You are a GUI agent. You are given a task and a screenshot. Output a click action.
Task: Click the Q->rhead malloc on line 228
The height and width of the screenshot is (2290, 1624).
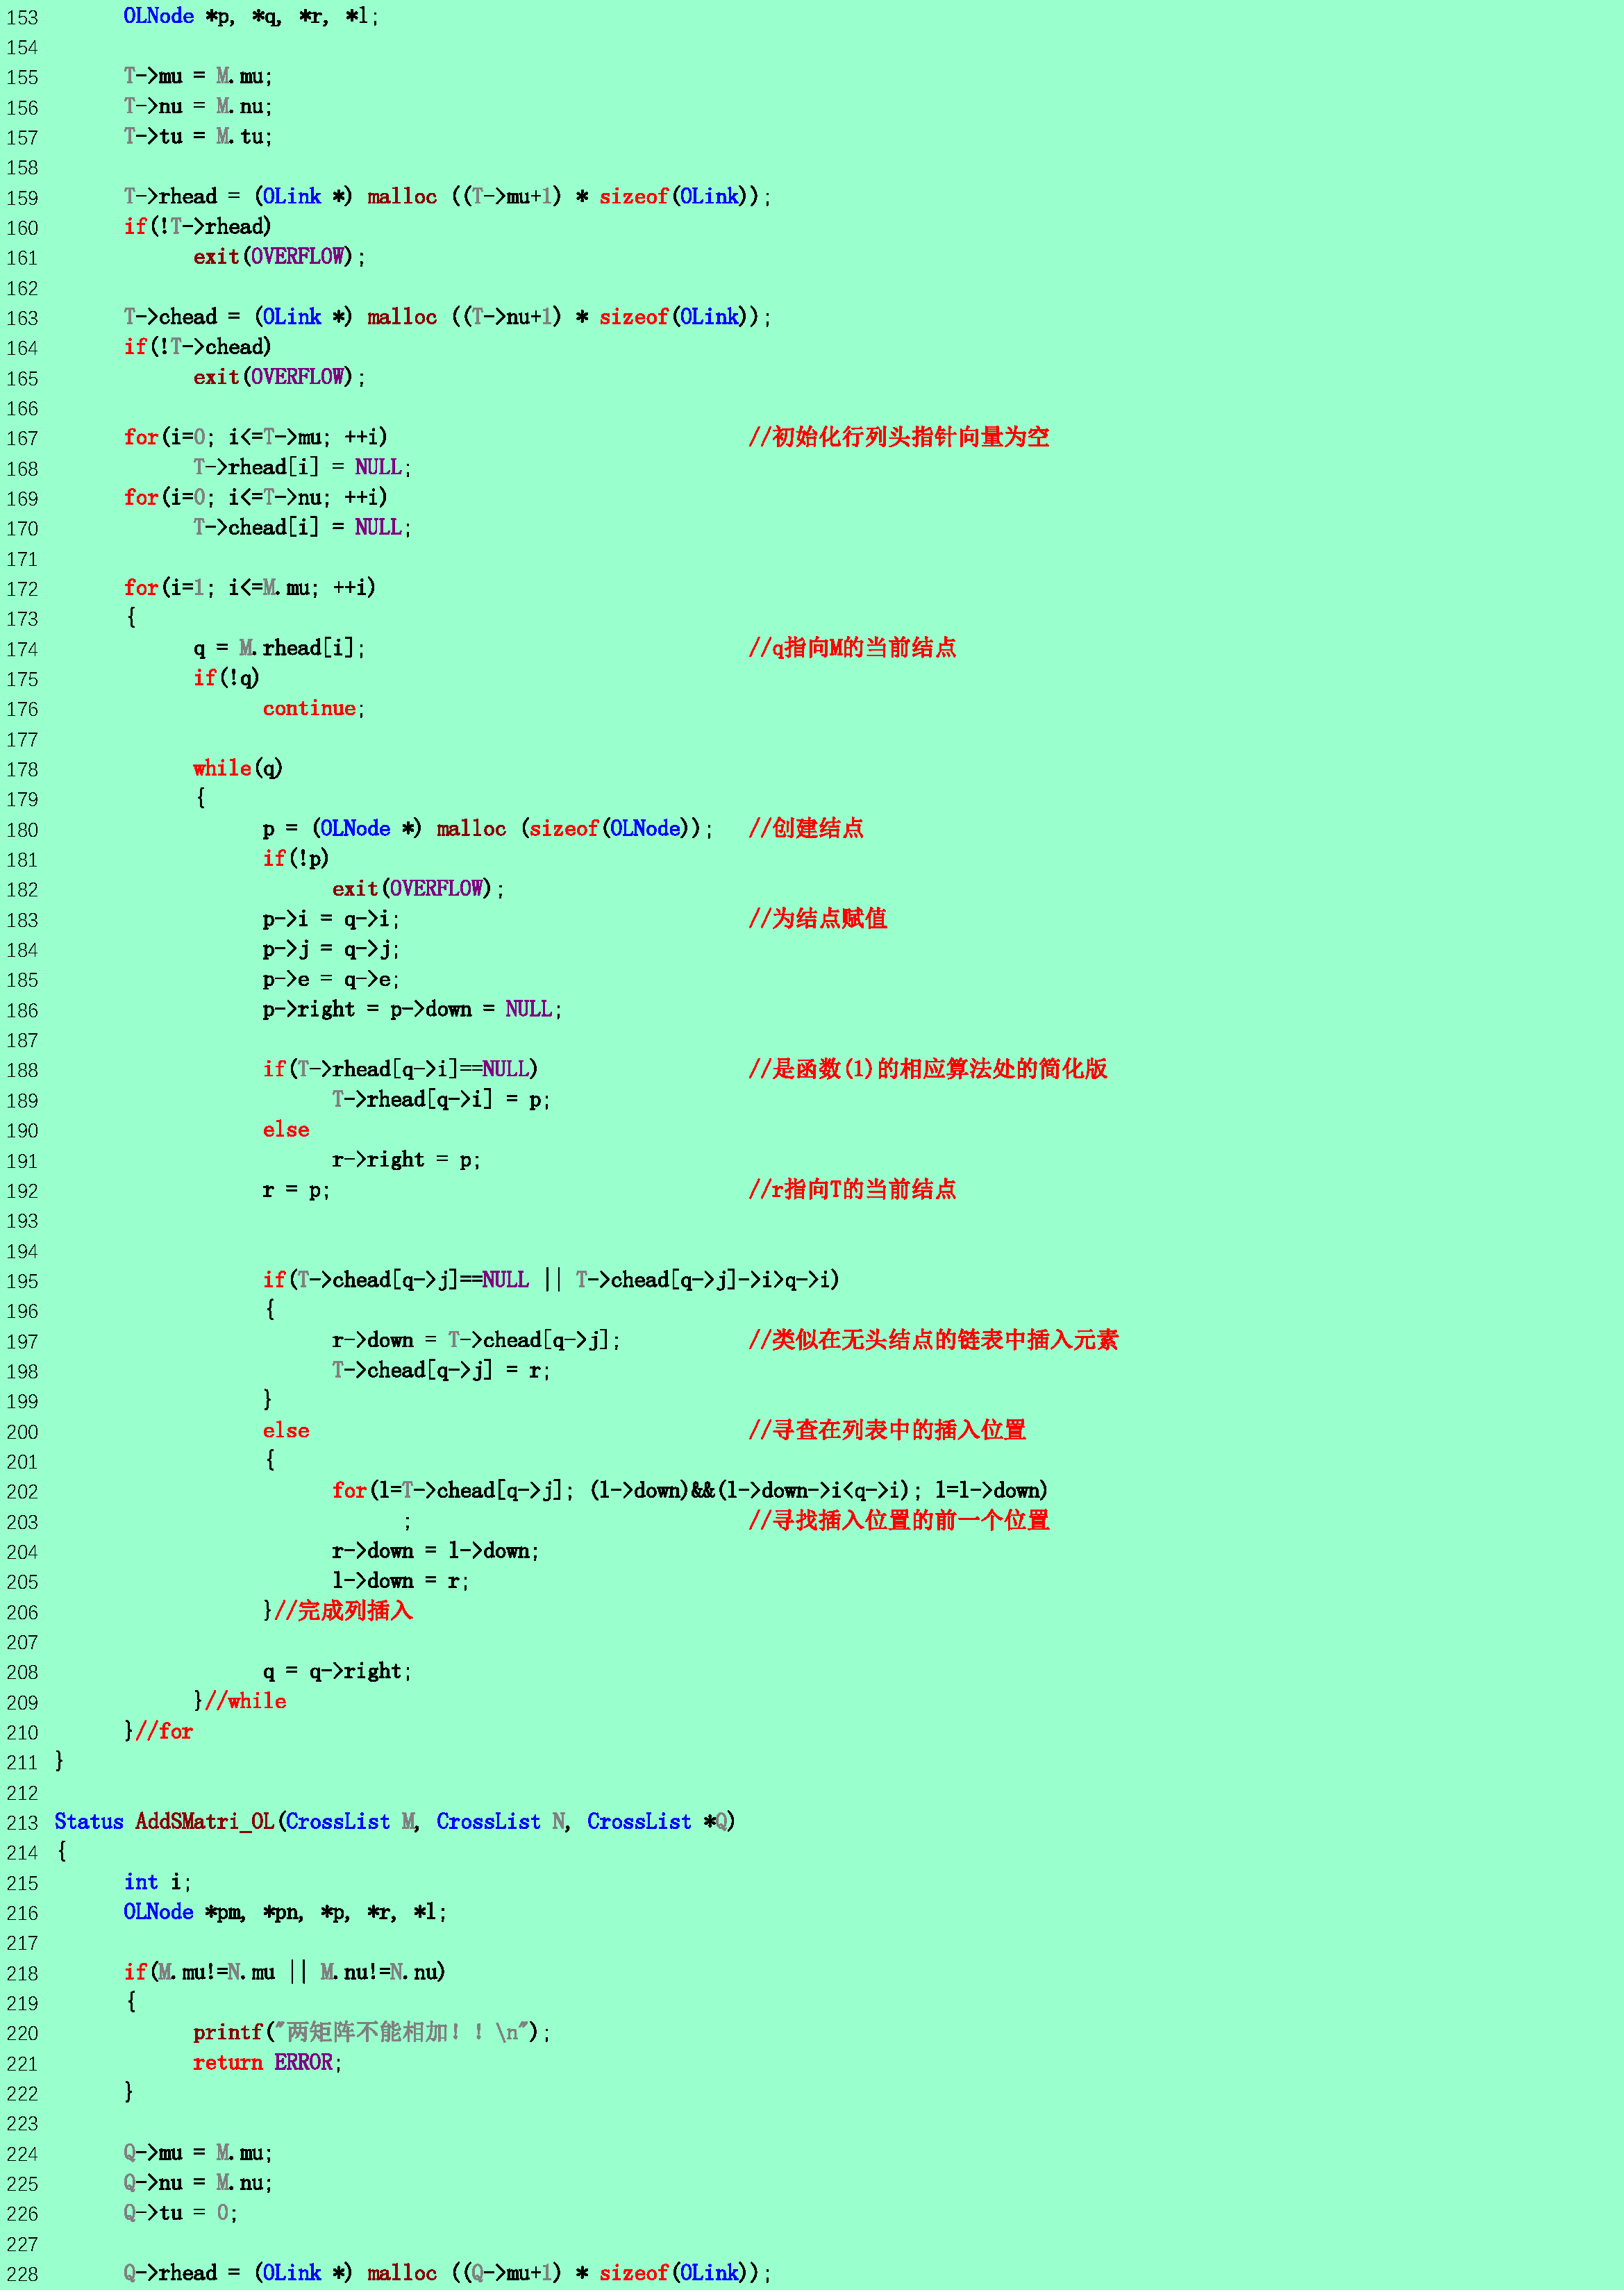[x=447, y=2273]
